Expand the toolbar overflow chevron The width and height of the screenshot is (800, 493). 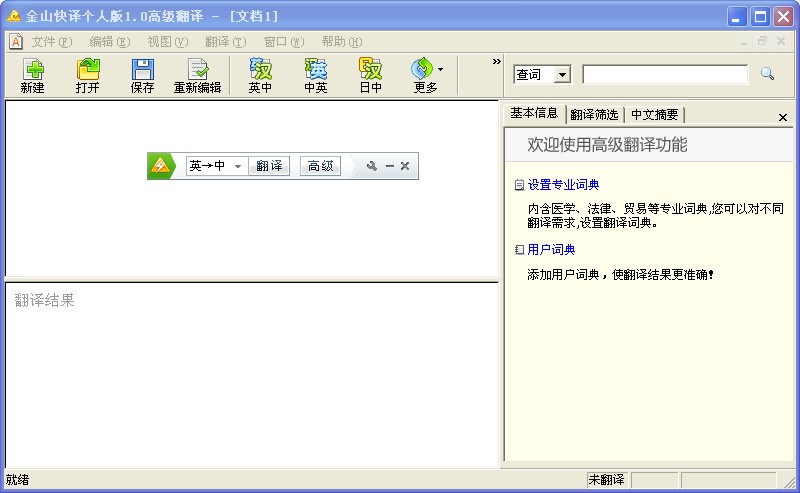(496, 62)
